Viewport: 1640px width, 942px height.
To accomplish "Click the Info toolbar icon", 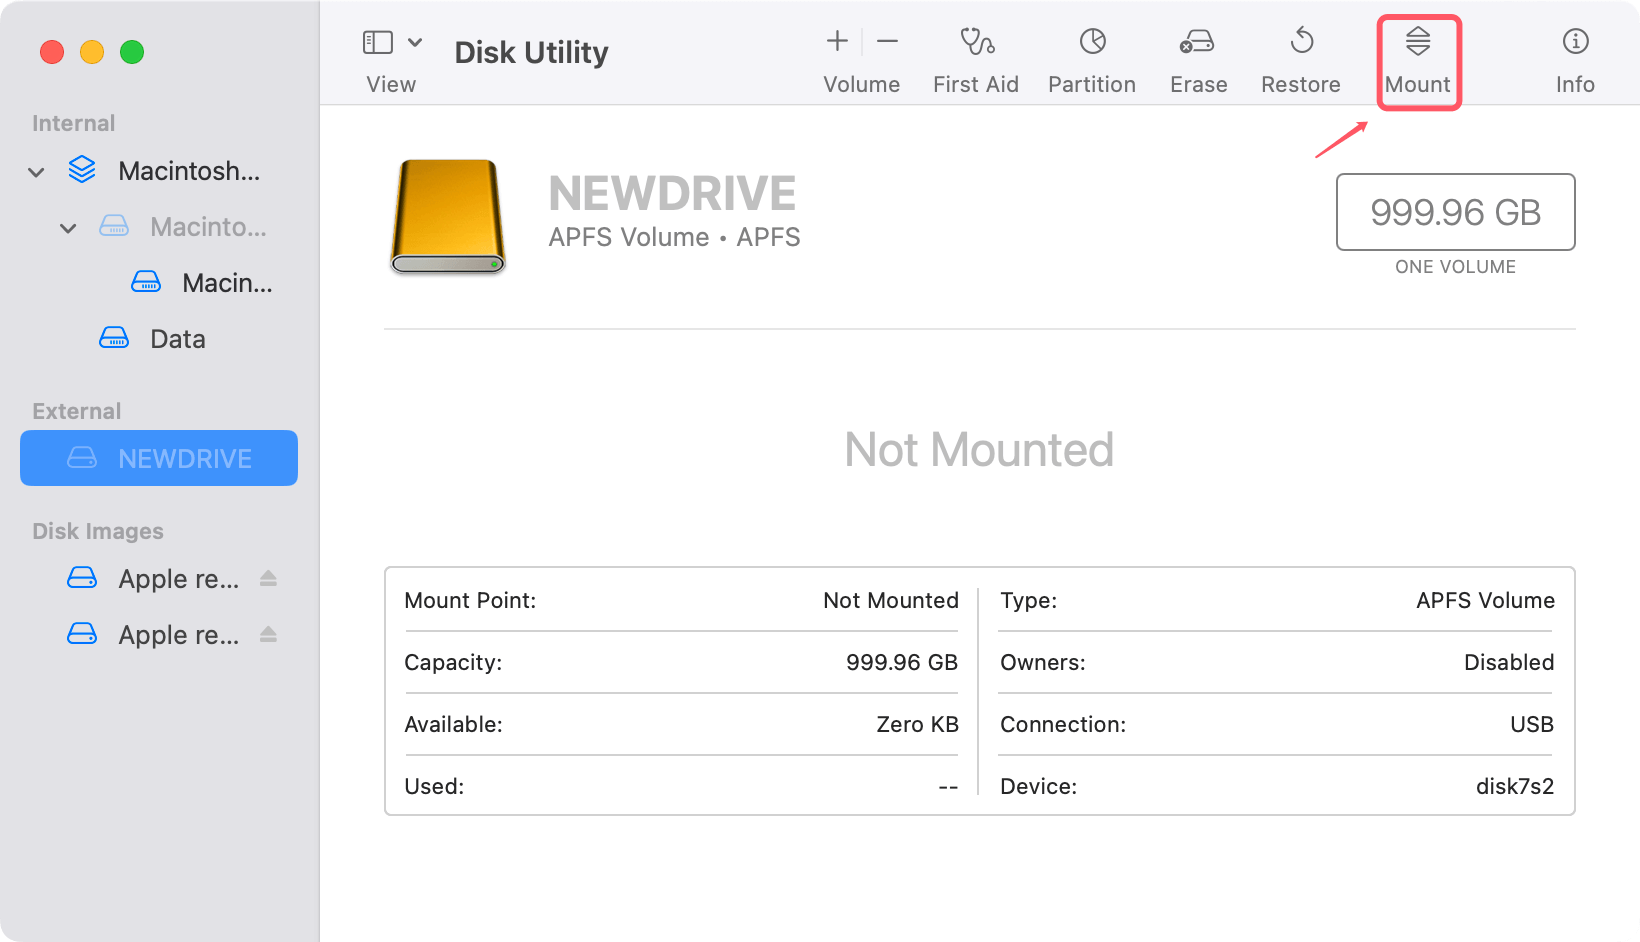I will (x=1574, y=57).
